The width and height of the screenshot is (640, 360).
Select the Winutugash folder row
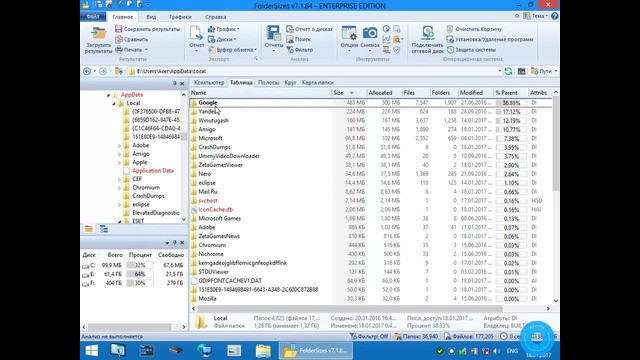coord(370,120)
